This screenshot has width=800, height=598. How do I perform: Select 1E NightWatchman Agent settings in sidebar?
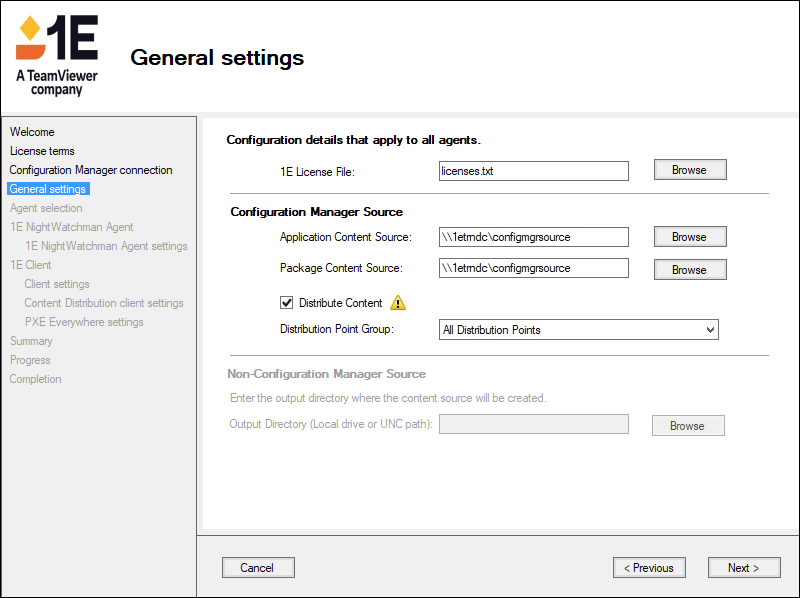pyautogui.click(x=106, y=246)
